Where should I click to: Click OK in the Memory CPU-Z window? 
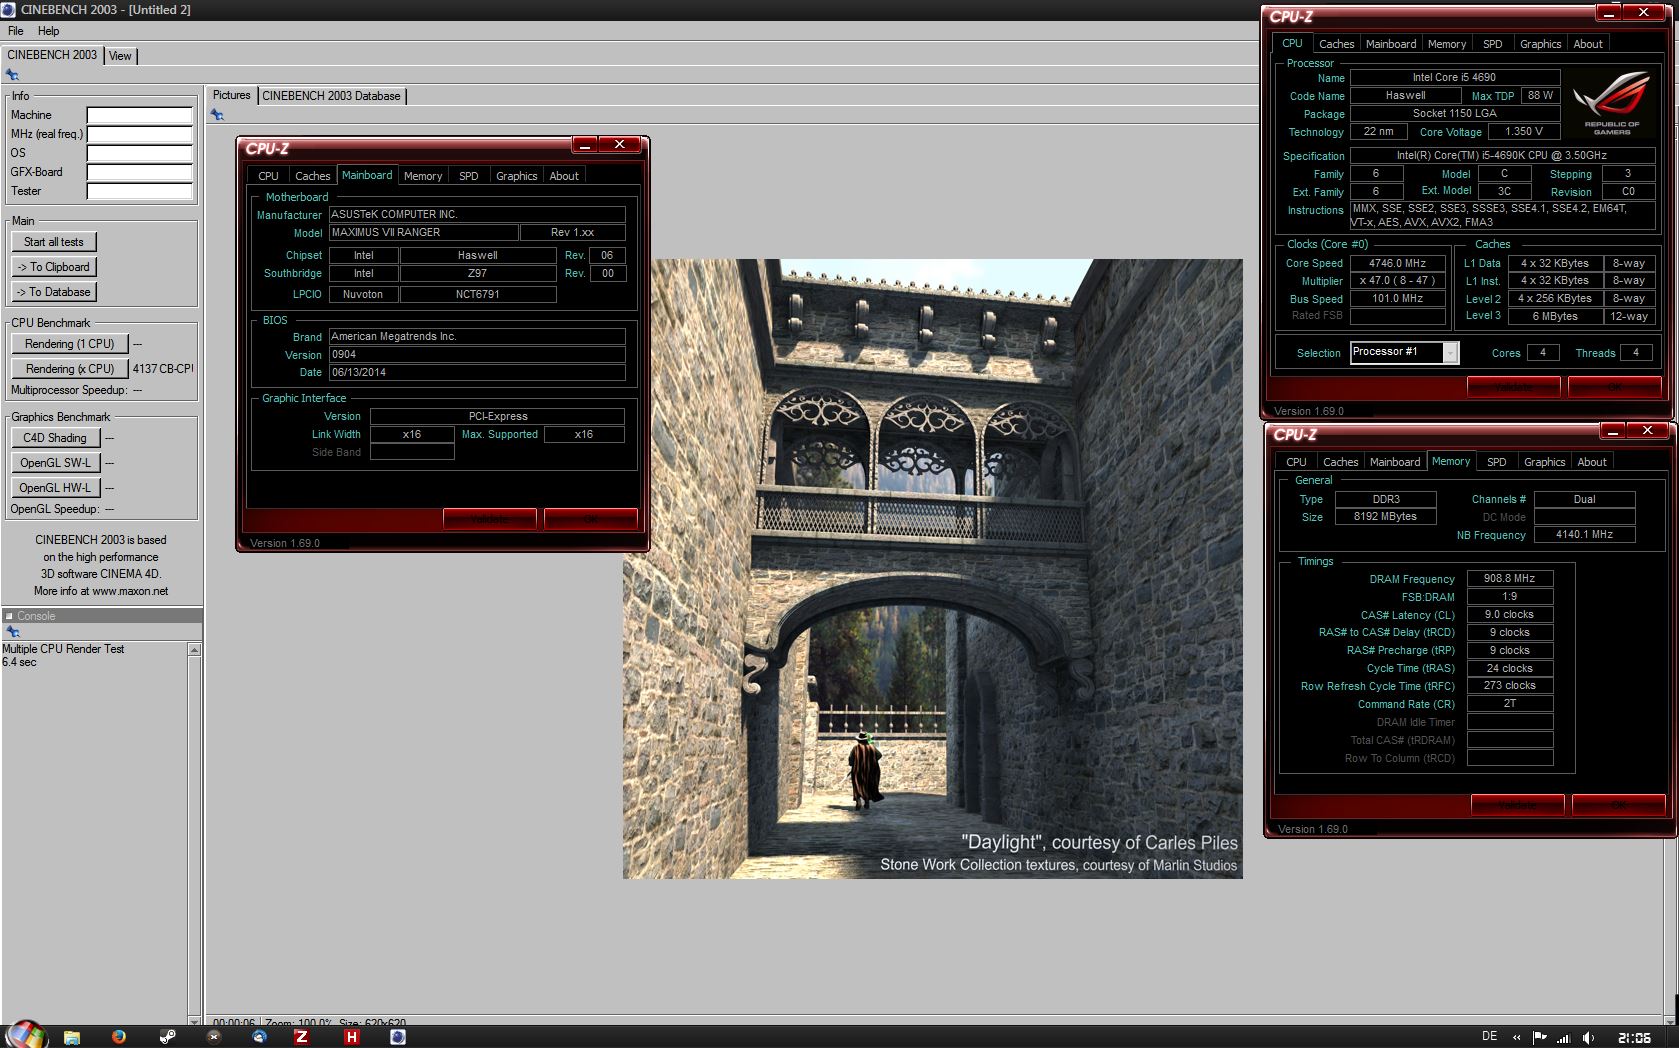(x=1618, y=805)
